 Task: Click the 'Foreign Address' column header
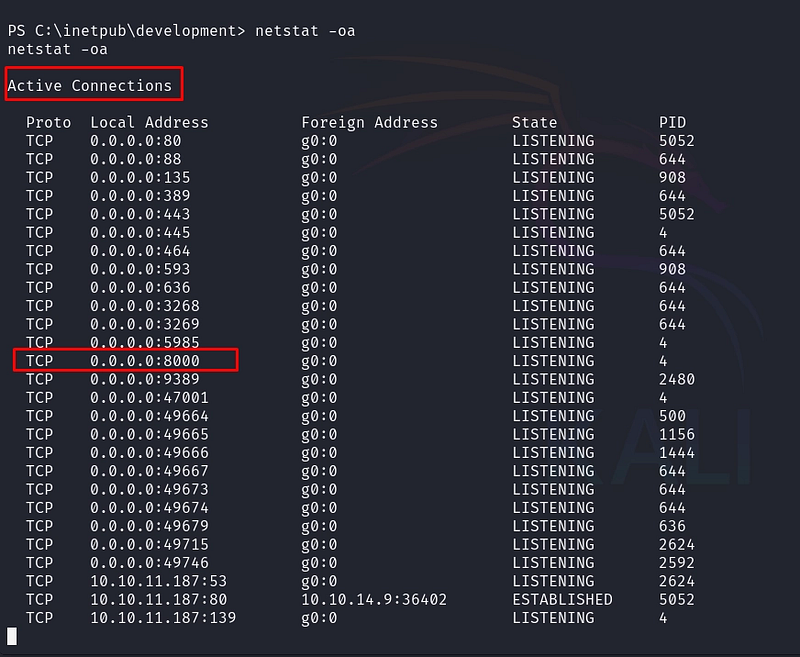coord(369,122)
